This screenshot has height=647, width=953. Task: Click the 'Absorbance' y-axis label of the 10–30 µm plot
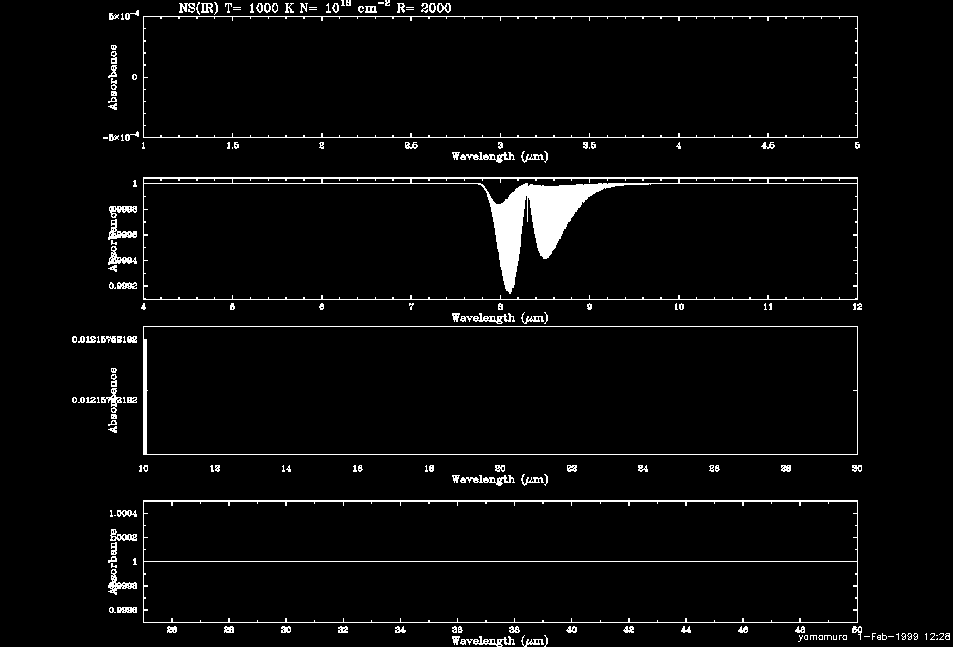(113, 400)
